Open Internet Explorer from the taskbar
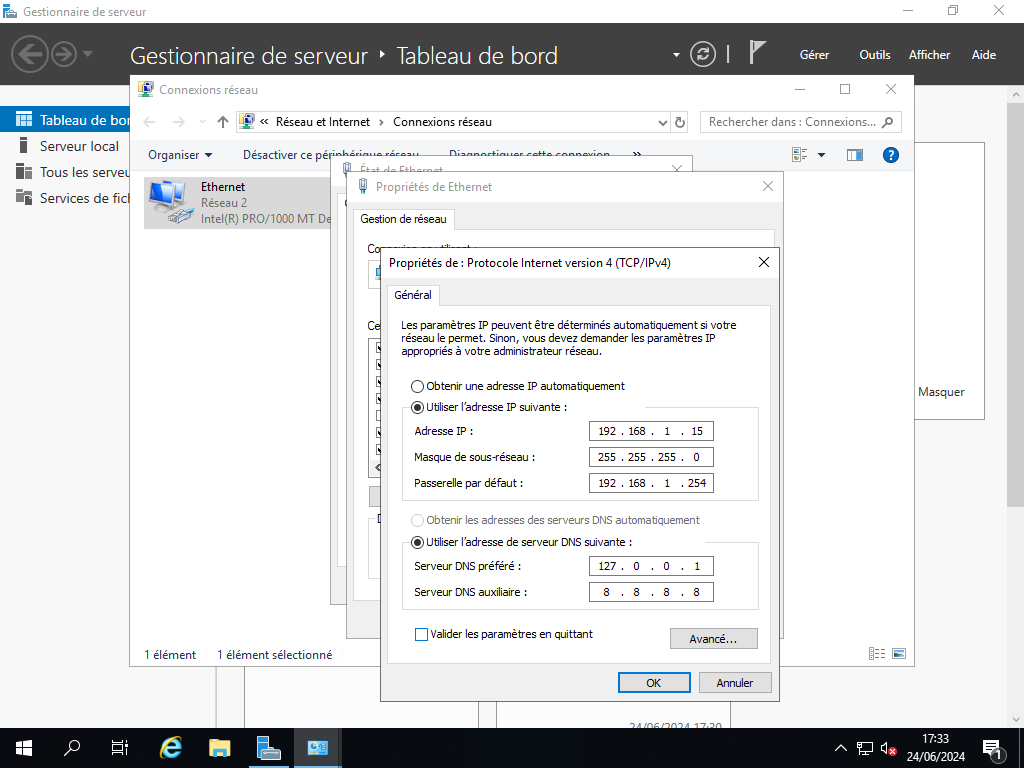This screenshot has width=1024, height=768. (171, 747)
